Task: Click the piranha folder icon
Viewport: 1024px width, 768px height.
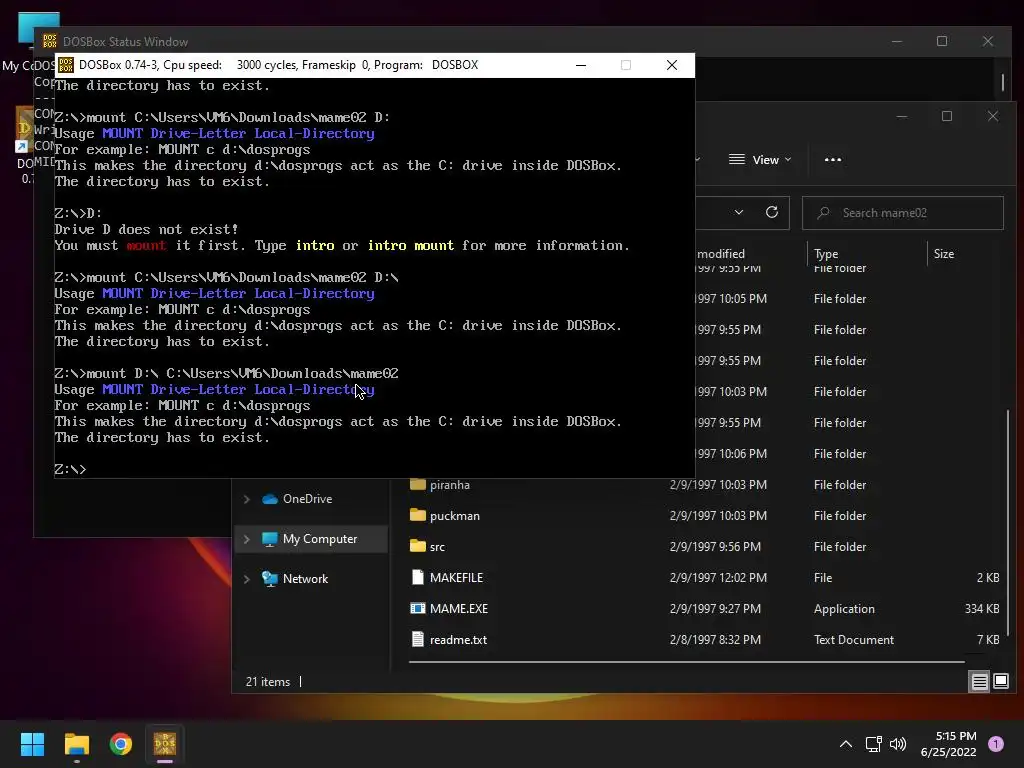Action: (x=417, y=485)
